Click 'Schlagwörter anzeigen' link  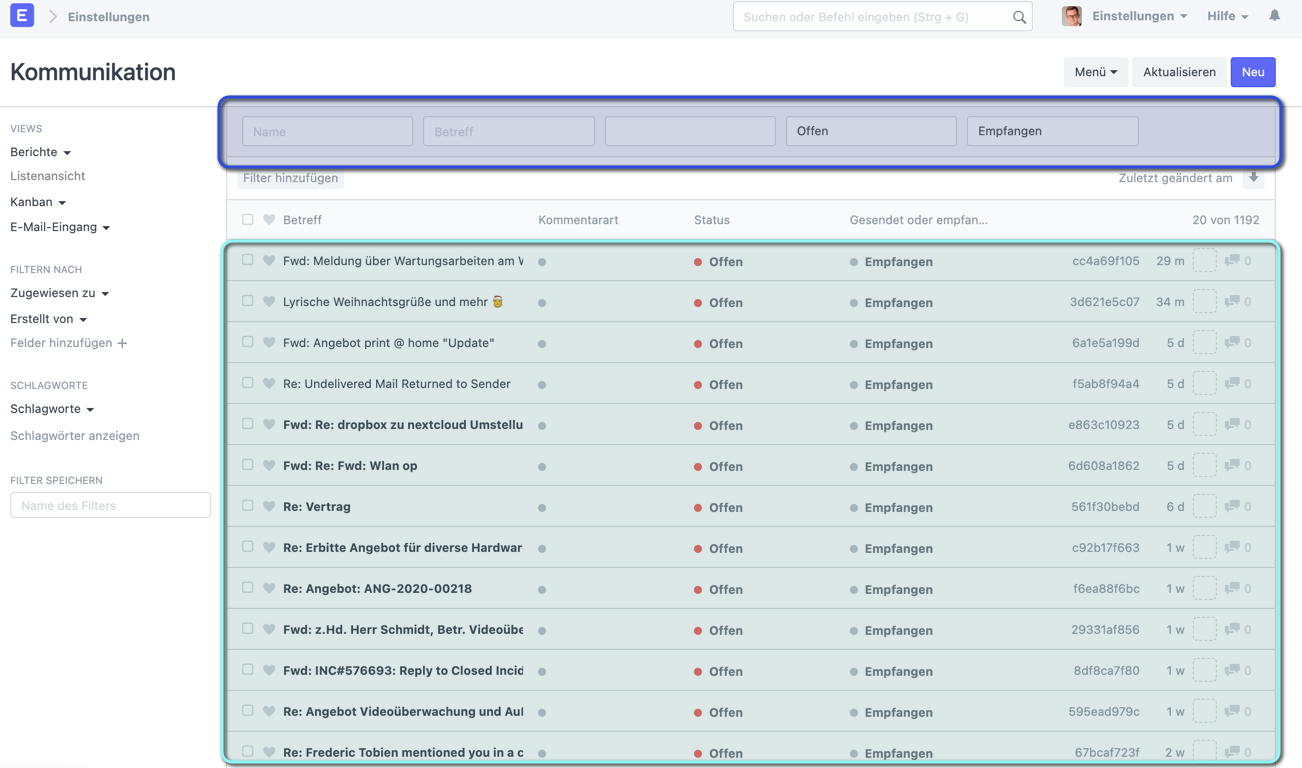coord(75,436)
